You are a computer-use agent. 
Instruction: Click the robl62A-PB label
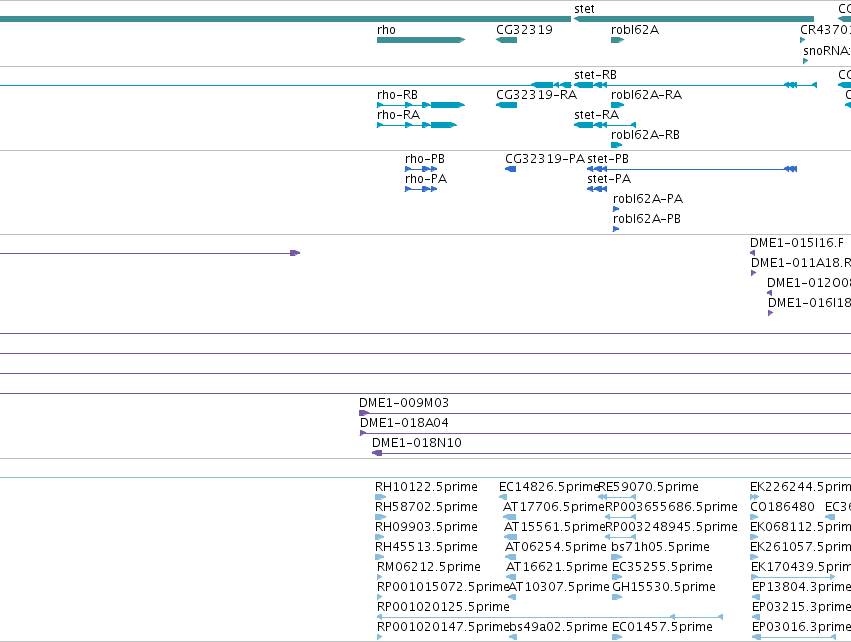coord(647,219)
